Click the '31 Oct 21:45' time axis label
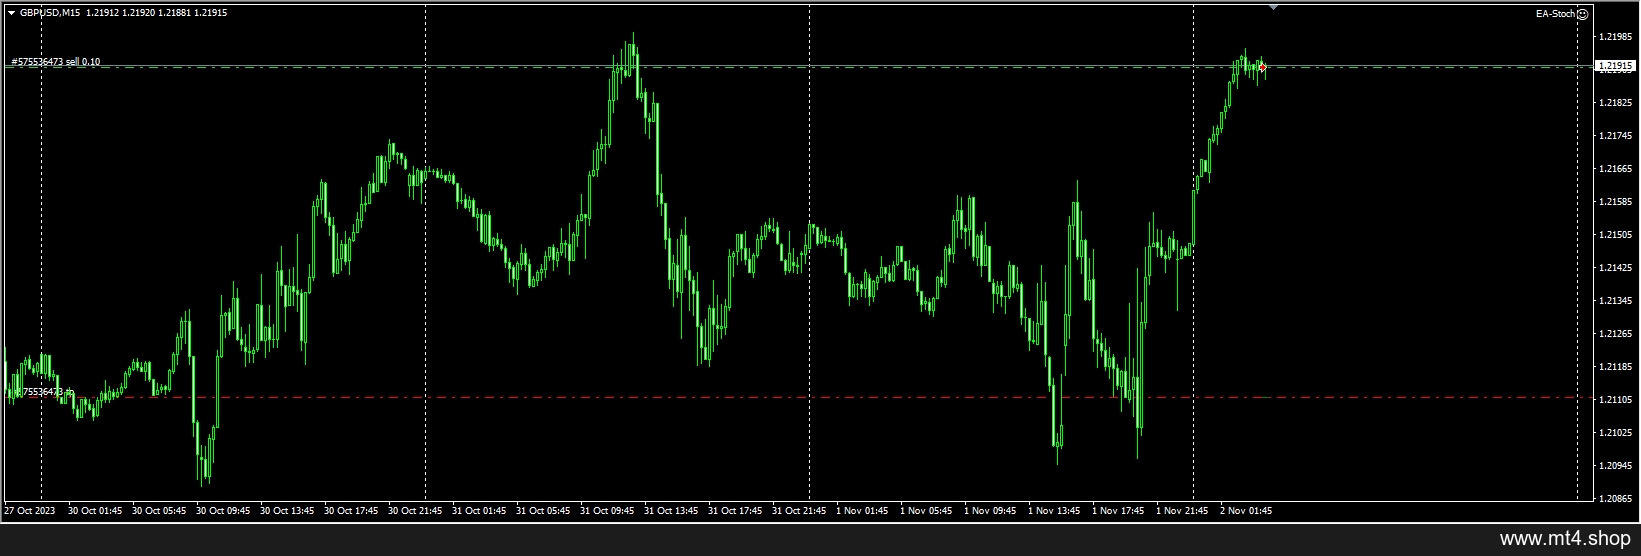The image size is (1641, 556). tap(799, 511)
